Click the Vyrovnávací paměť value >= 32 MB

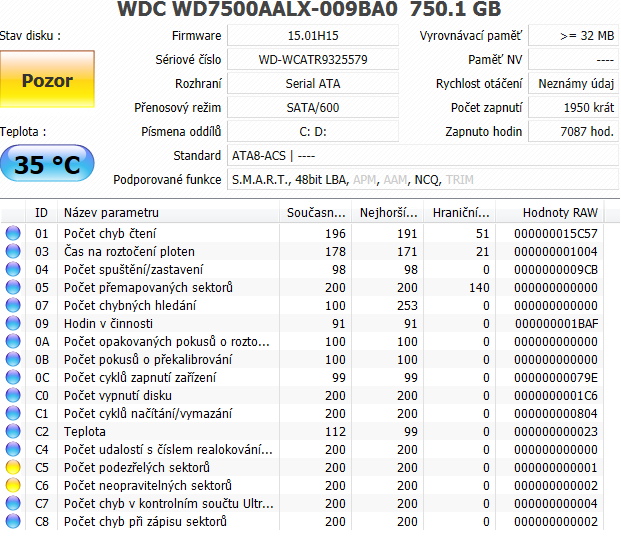[x=573, y=36]
